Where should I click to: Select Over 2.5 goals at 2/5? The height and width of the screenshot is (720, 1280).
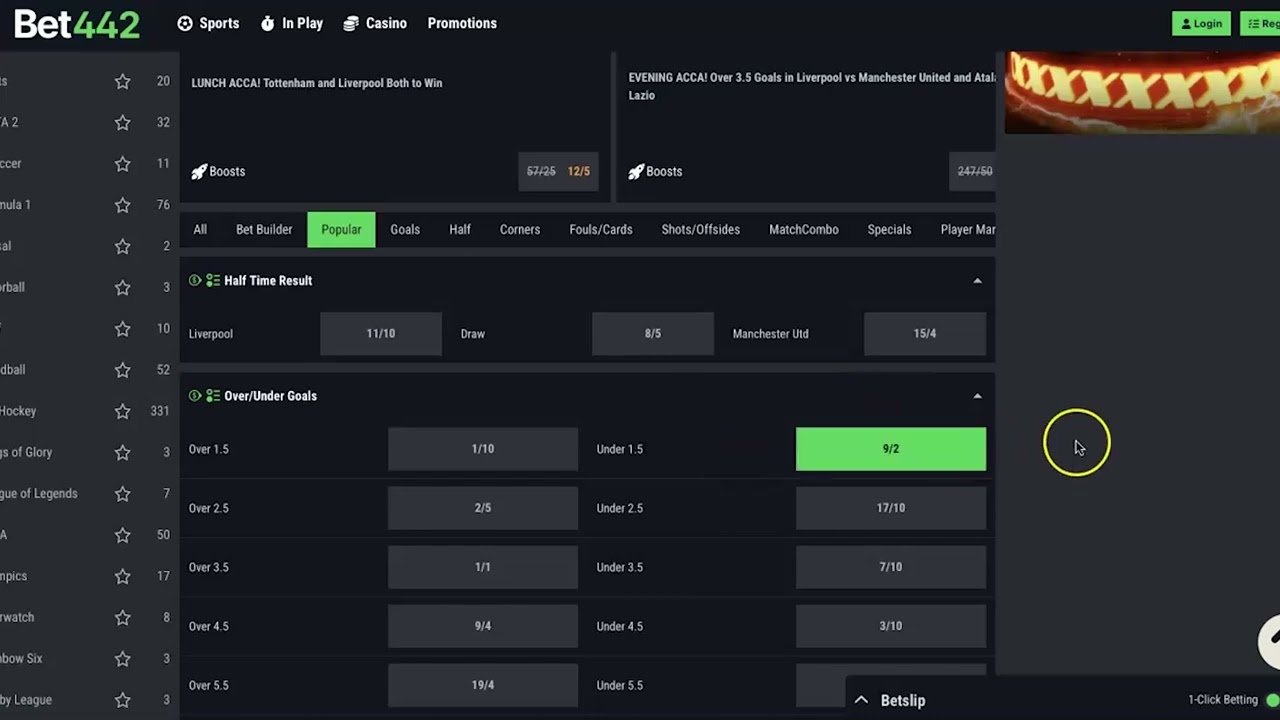pos(483,508)
